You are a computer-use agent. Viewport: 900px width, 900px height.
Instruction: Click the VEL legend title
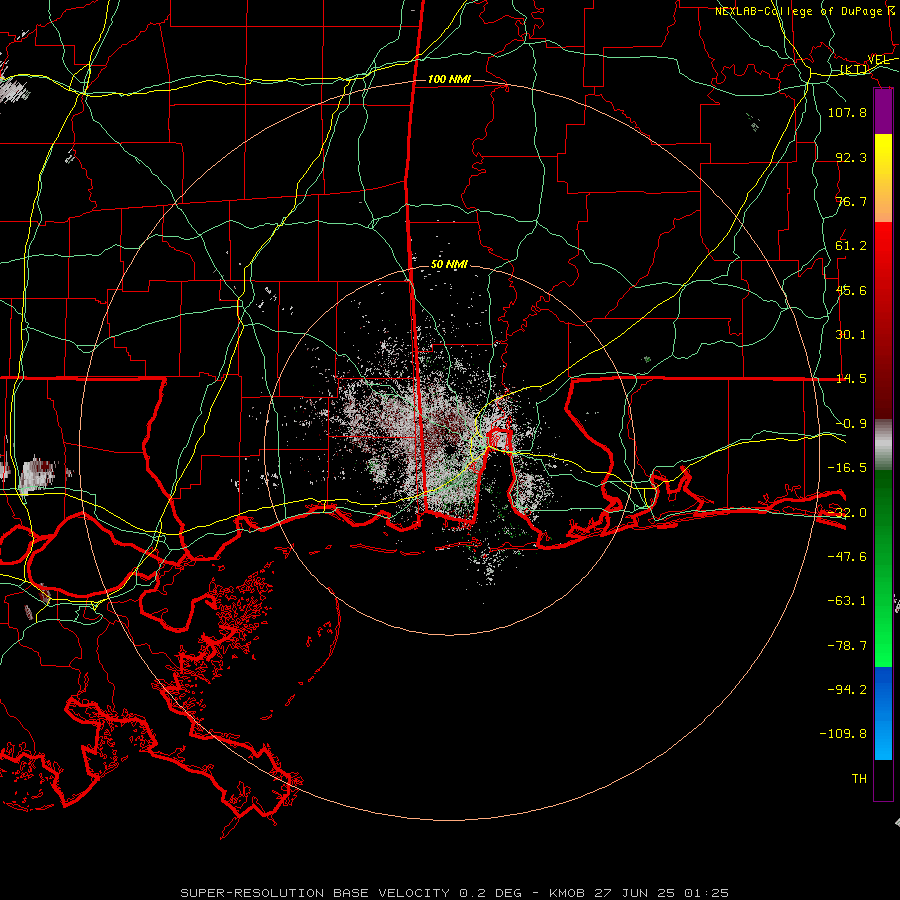pyautogui.click(x=878, y=60)
